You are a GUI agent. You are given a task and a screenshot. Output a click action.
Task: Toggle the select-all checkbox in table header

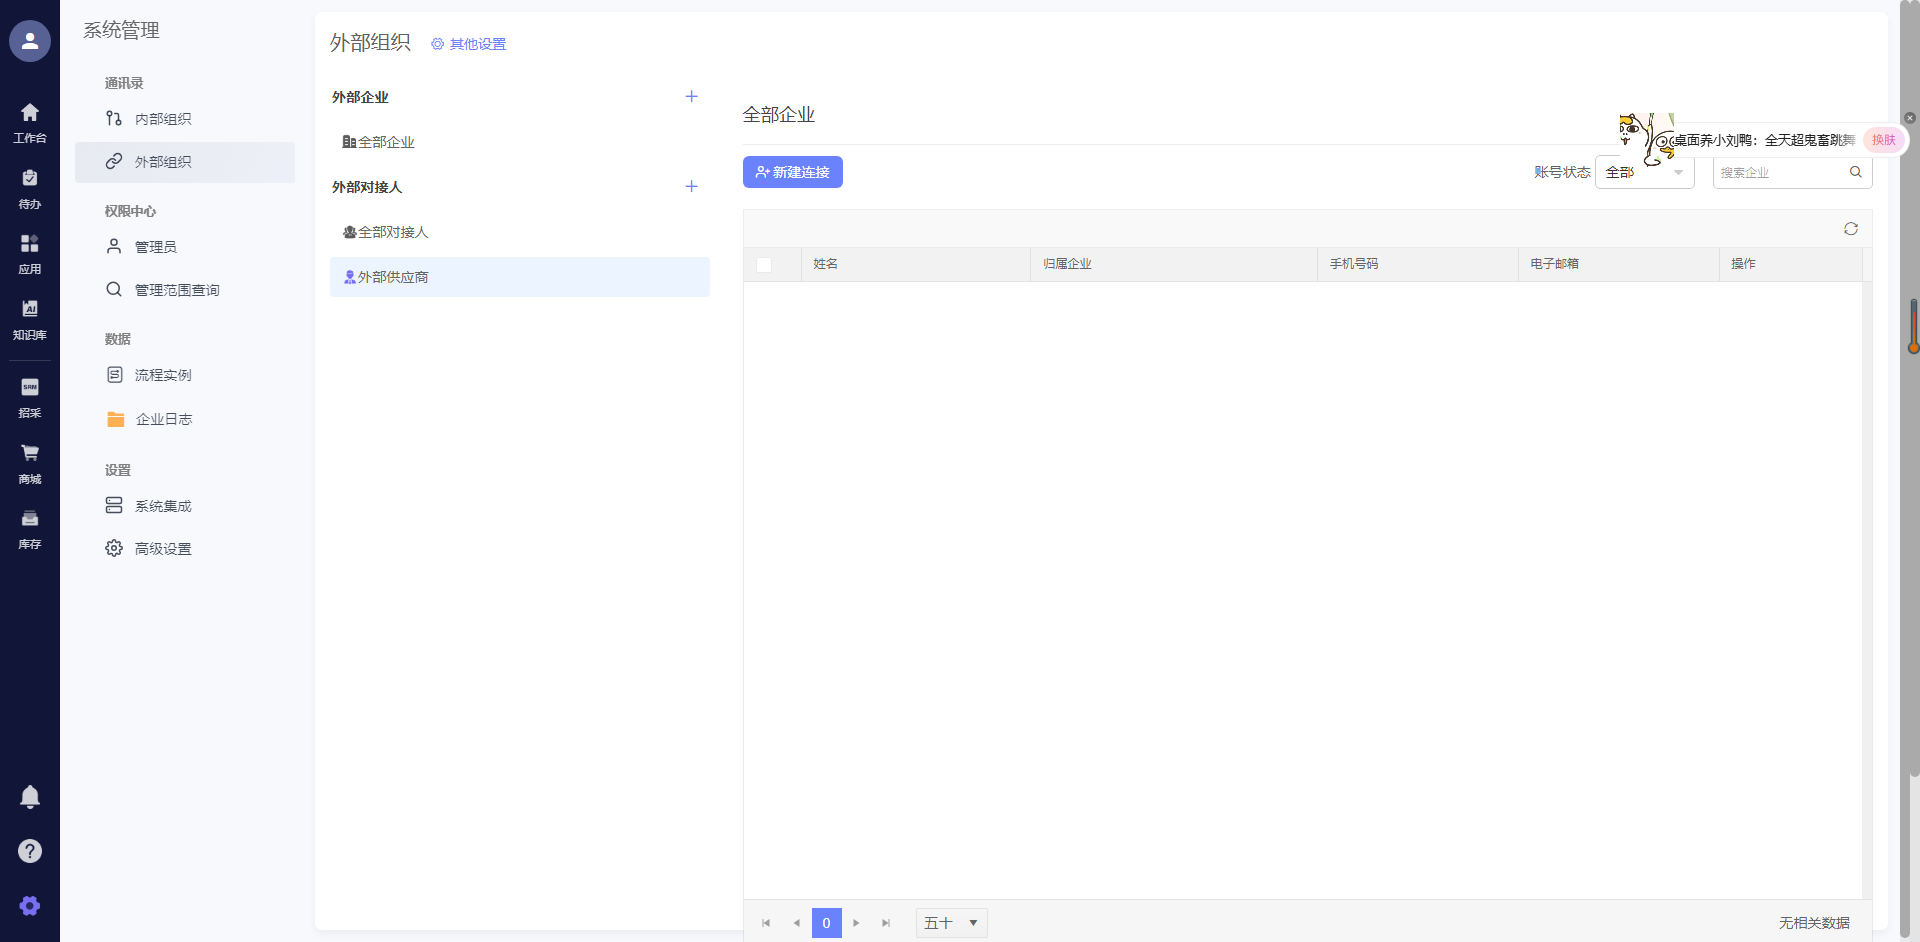click(x=764, y=265)
